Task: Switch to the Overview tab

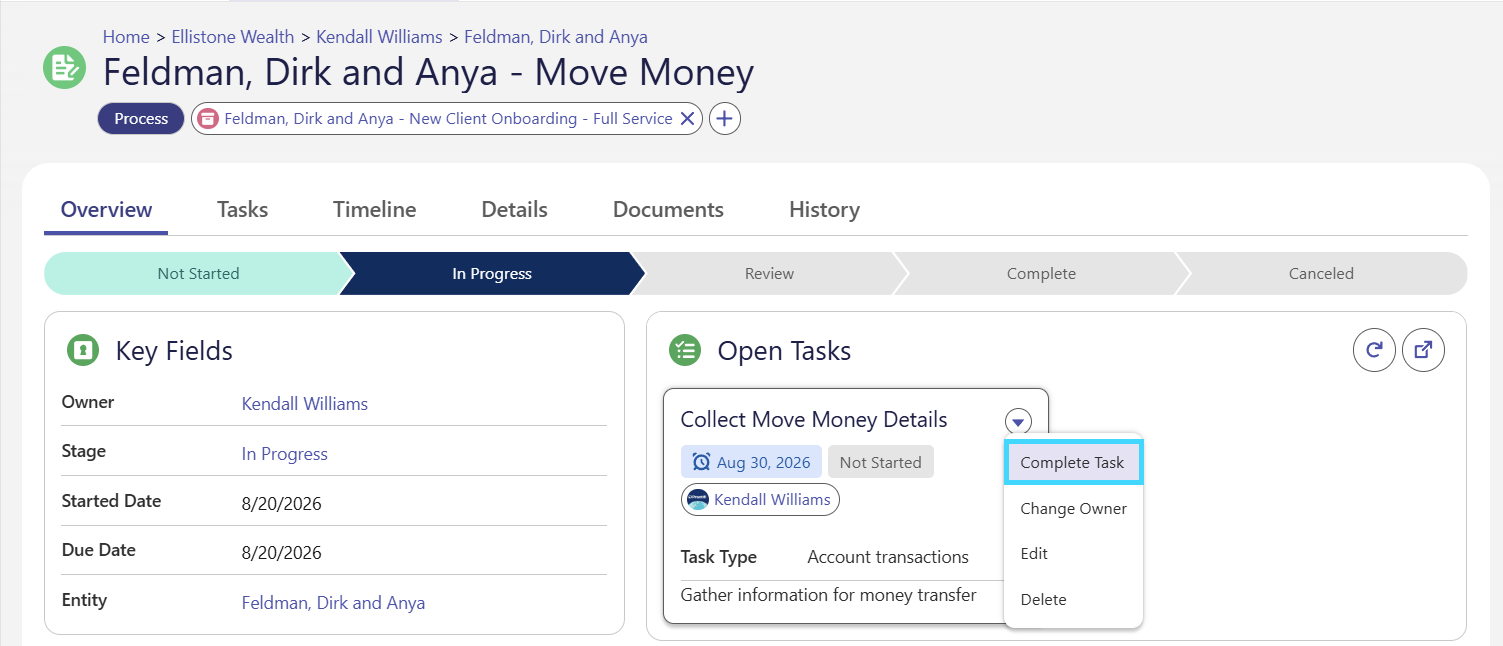Action: pyautogui.click(x=106, y=210)
